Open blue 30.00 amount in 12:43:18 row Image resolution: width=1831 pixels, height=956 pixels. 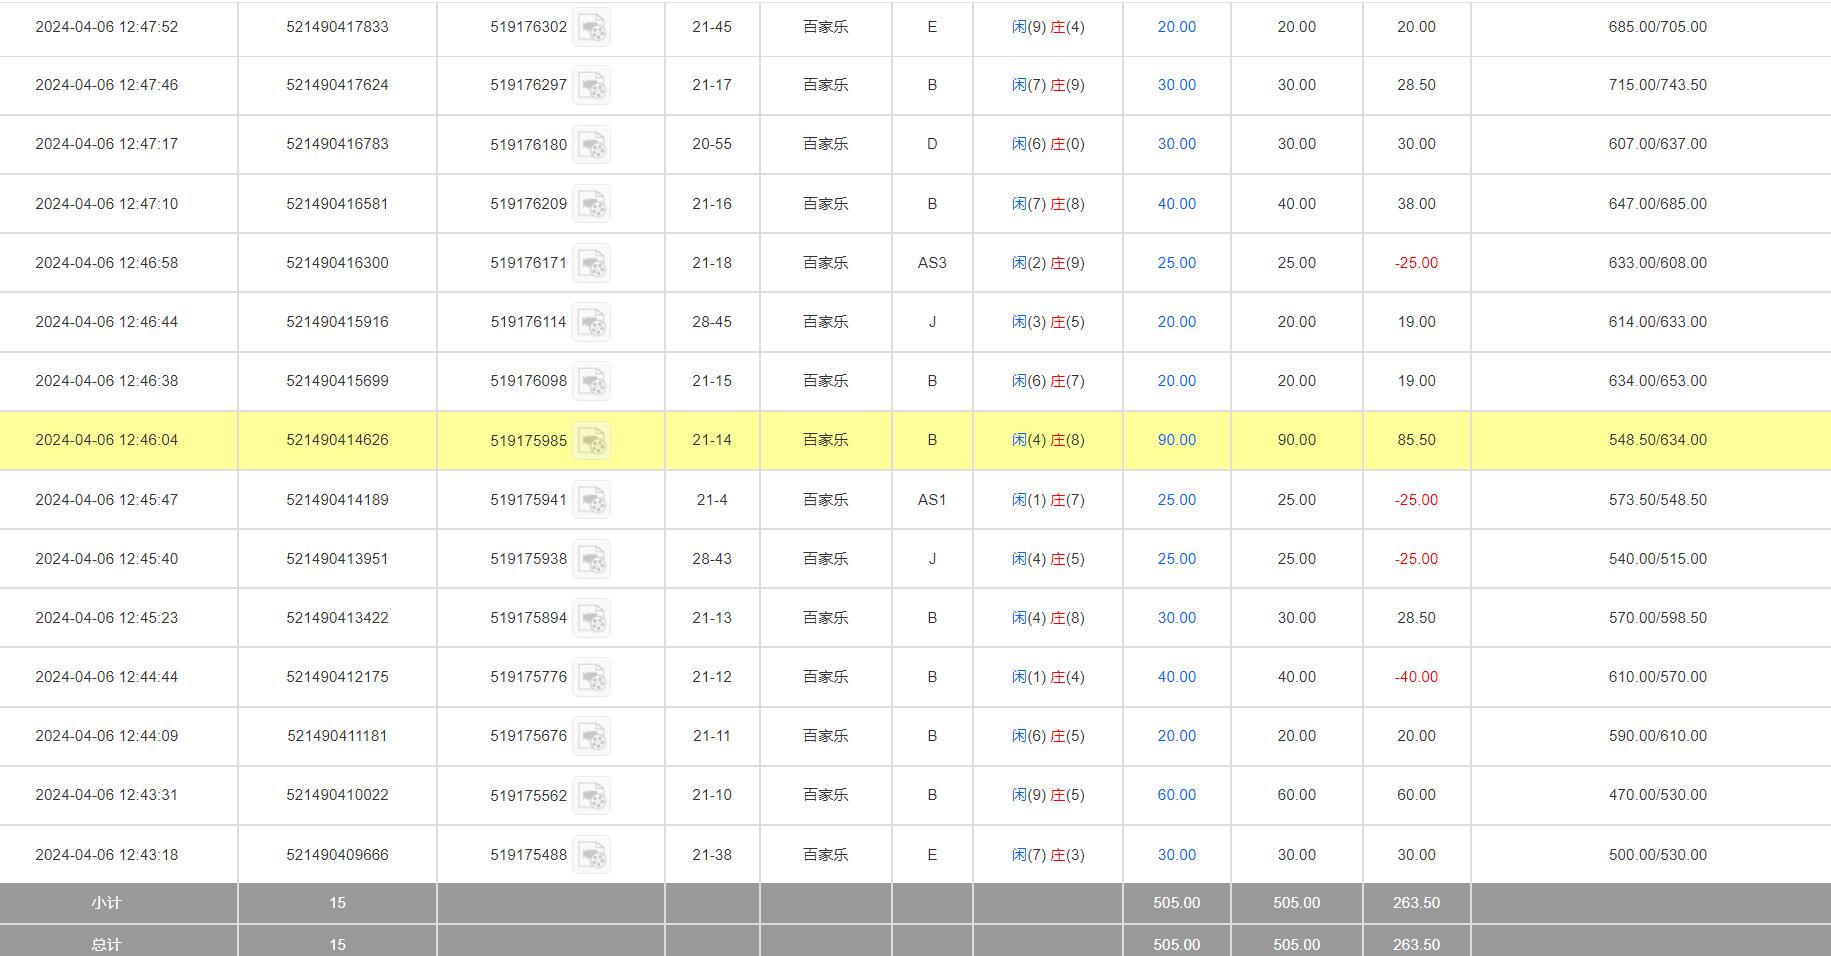[1176, 855]
